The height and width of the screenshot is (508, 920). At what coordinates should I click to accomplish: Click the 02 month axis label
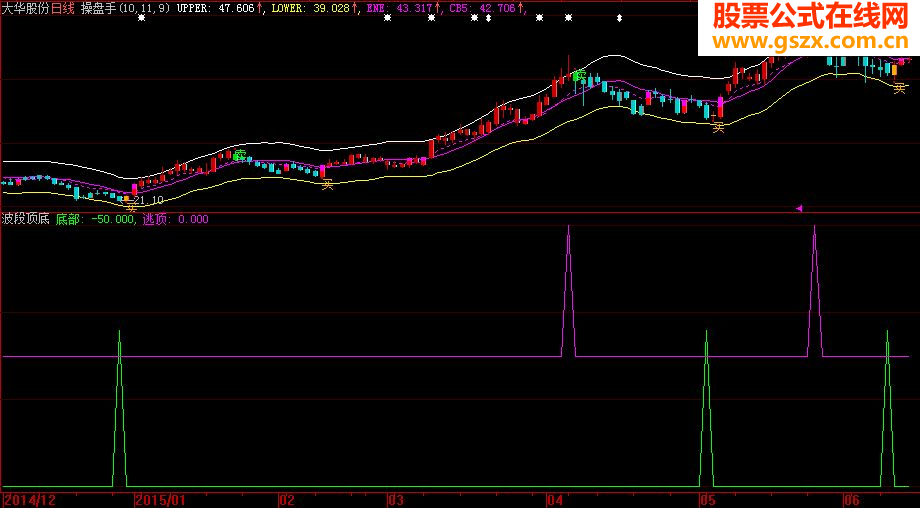click(x=286, y=500)
